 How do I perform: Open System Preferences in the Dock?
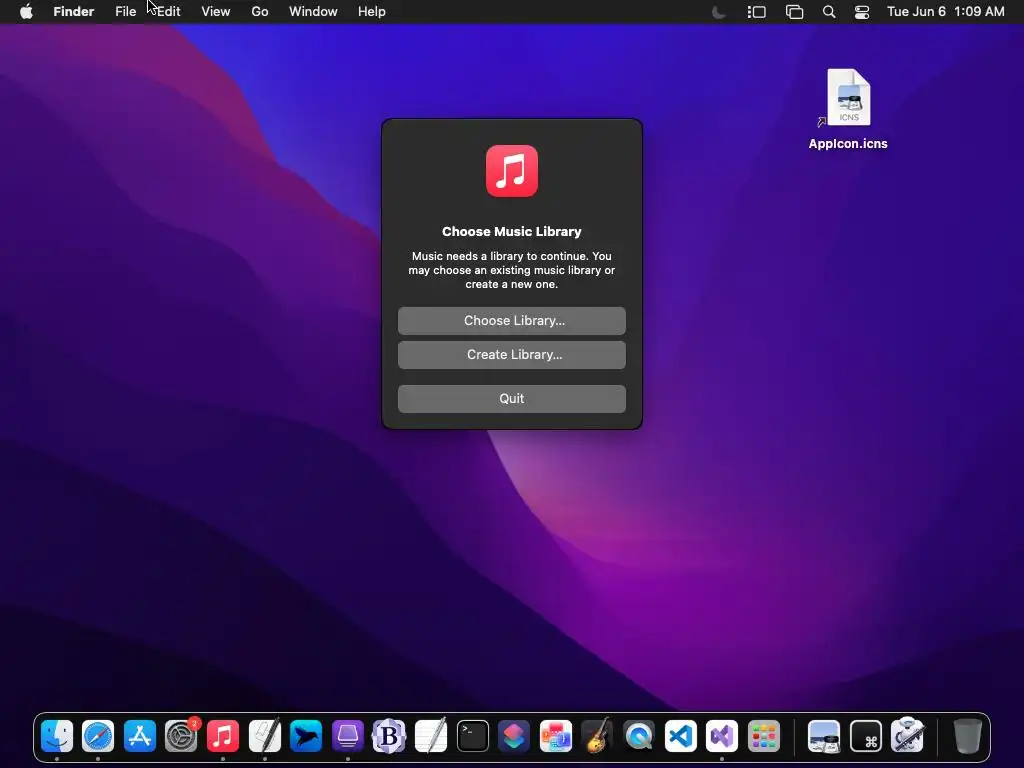(181, 736)
